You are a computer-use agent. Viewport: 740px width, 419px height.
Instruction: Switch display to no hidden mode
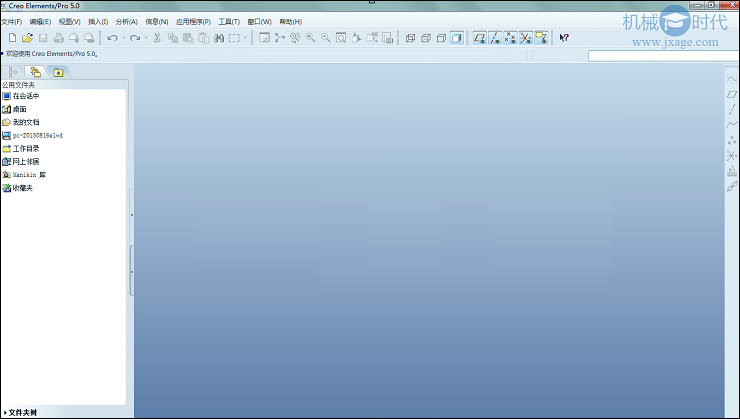point(441,38)
